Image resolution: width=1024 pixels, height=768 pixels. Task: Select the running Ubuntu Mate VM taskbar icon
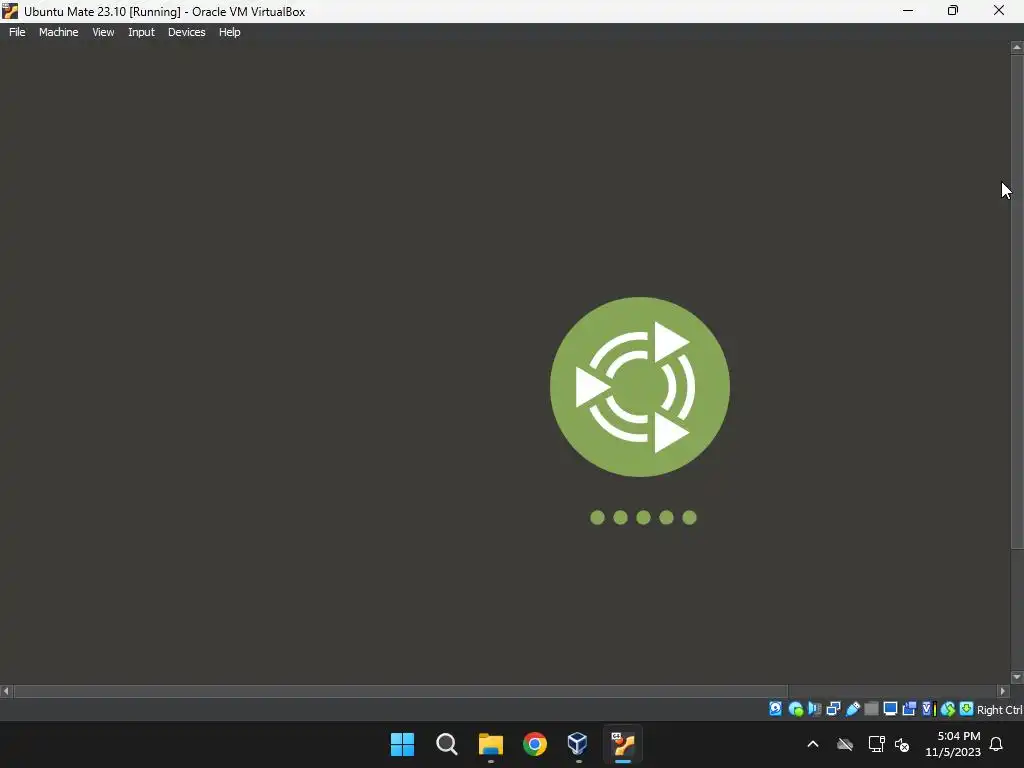point(622,744)
